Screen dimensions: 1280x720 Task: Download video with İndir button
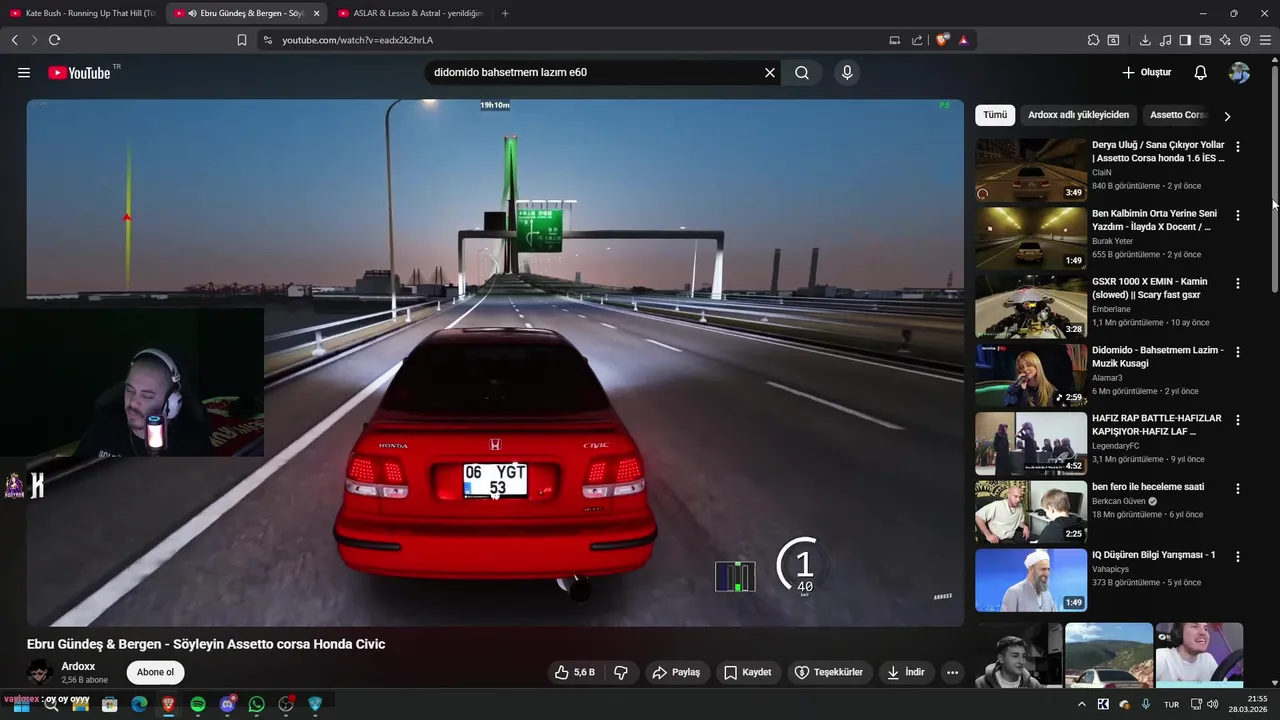click(905, 672)
